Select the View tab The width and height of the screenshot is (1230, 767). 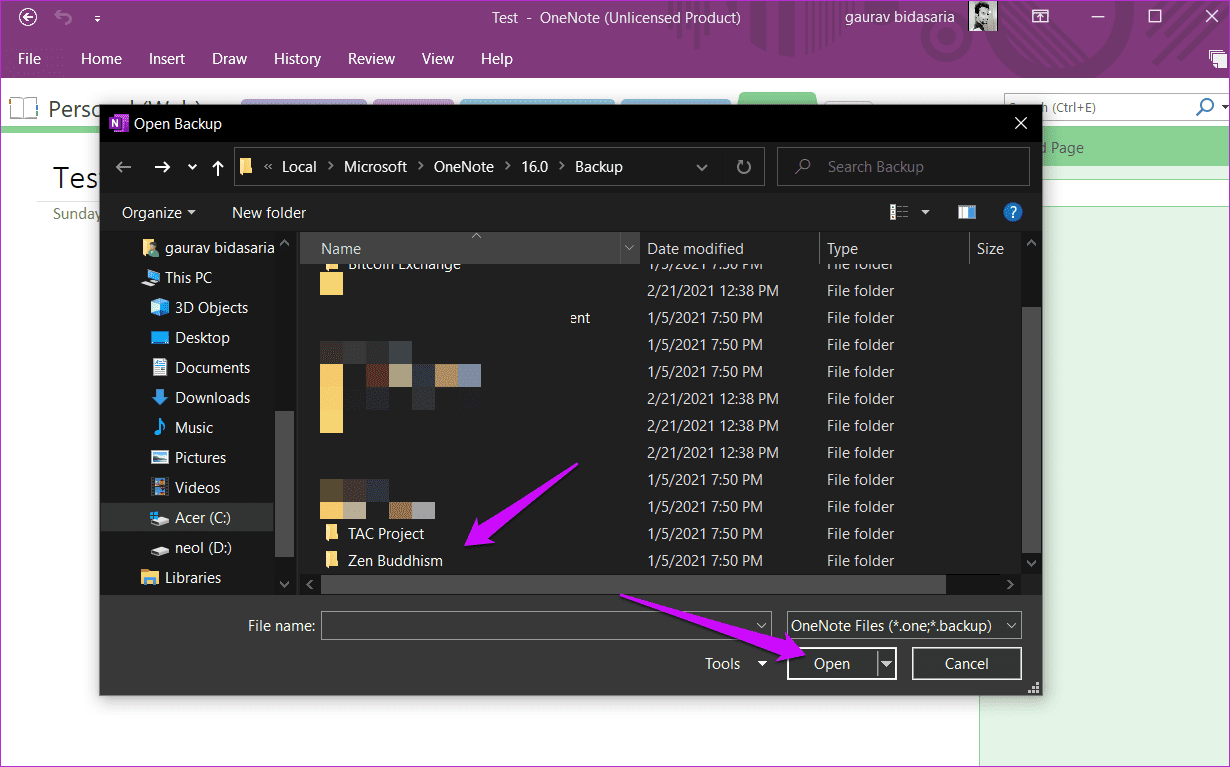click(x=437, y=59)
